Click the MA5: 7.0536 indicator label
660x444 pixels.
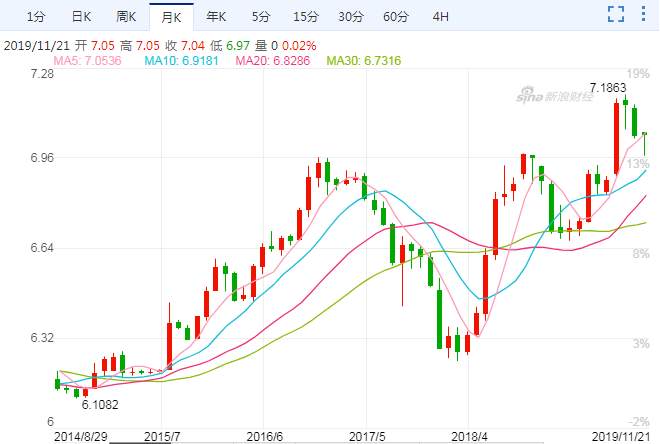point(88,61)
